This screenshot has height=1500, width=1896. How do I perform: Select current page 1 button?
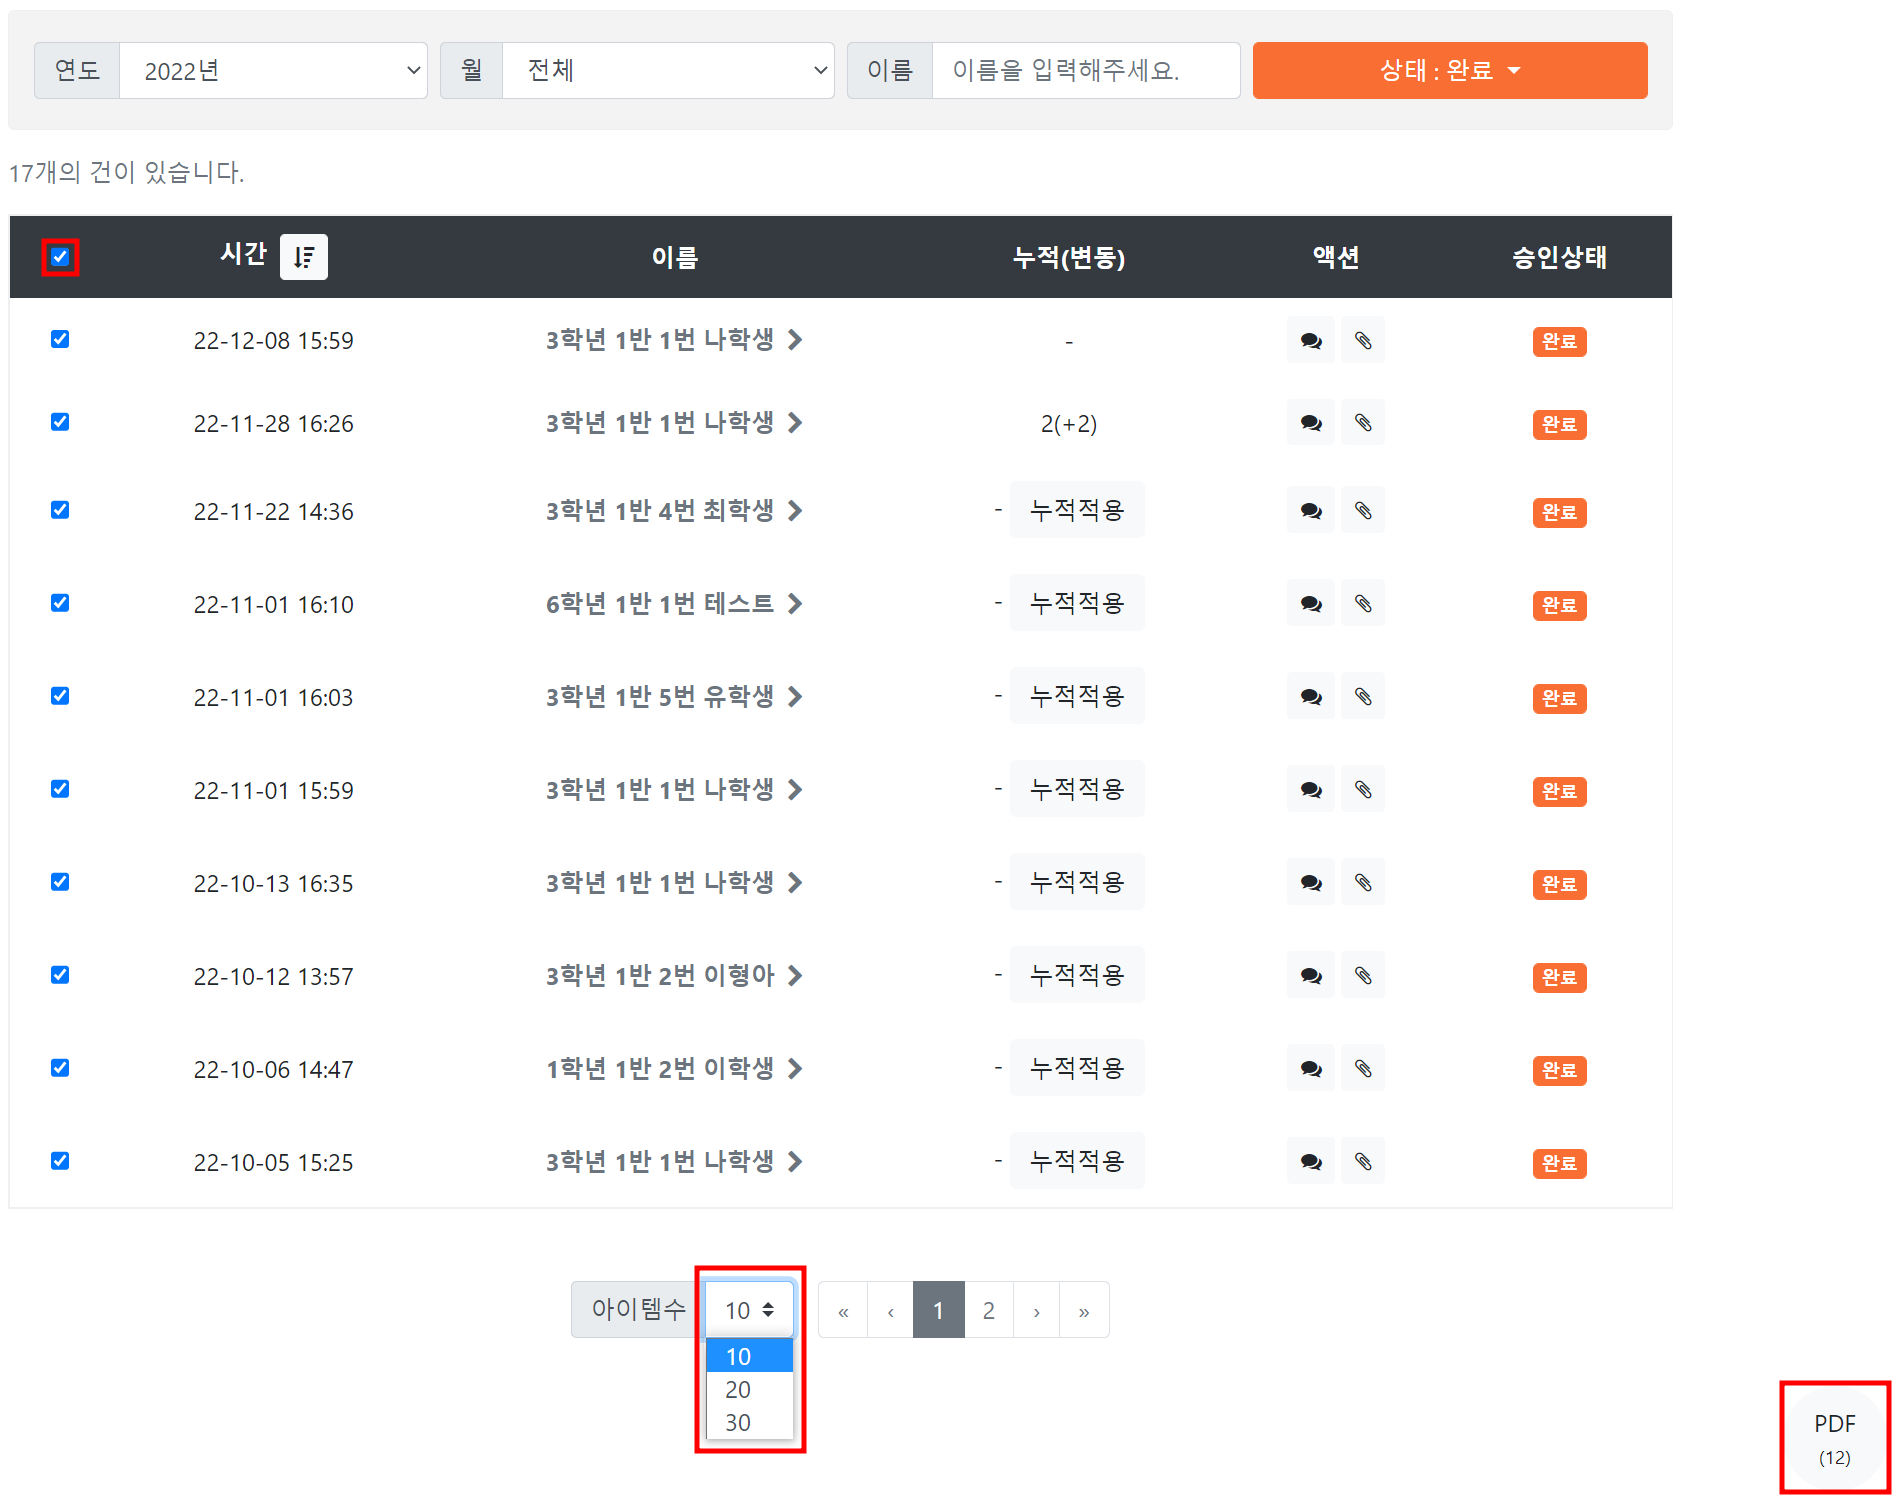click(x=939, y=1310)
